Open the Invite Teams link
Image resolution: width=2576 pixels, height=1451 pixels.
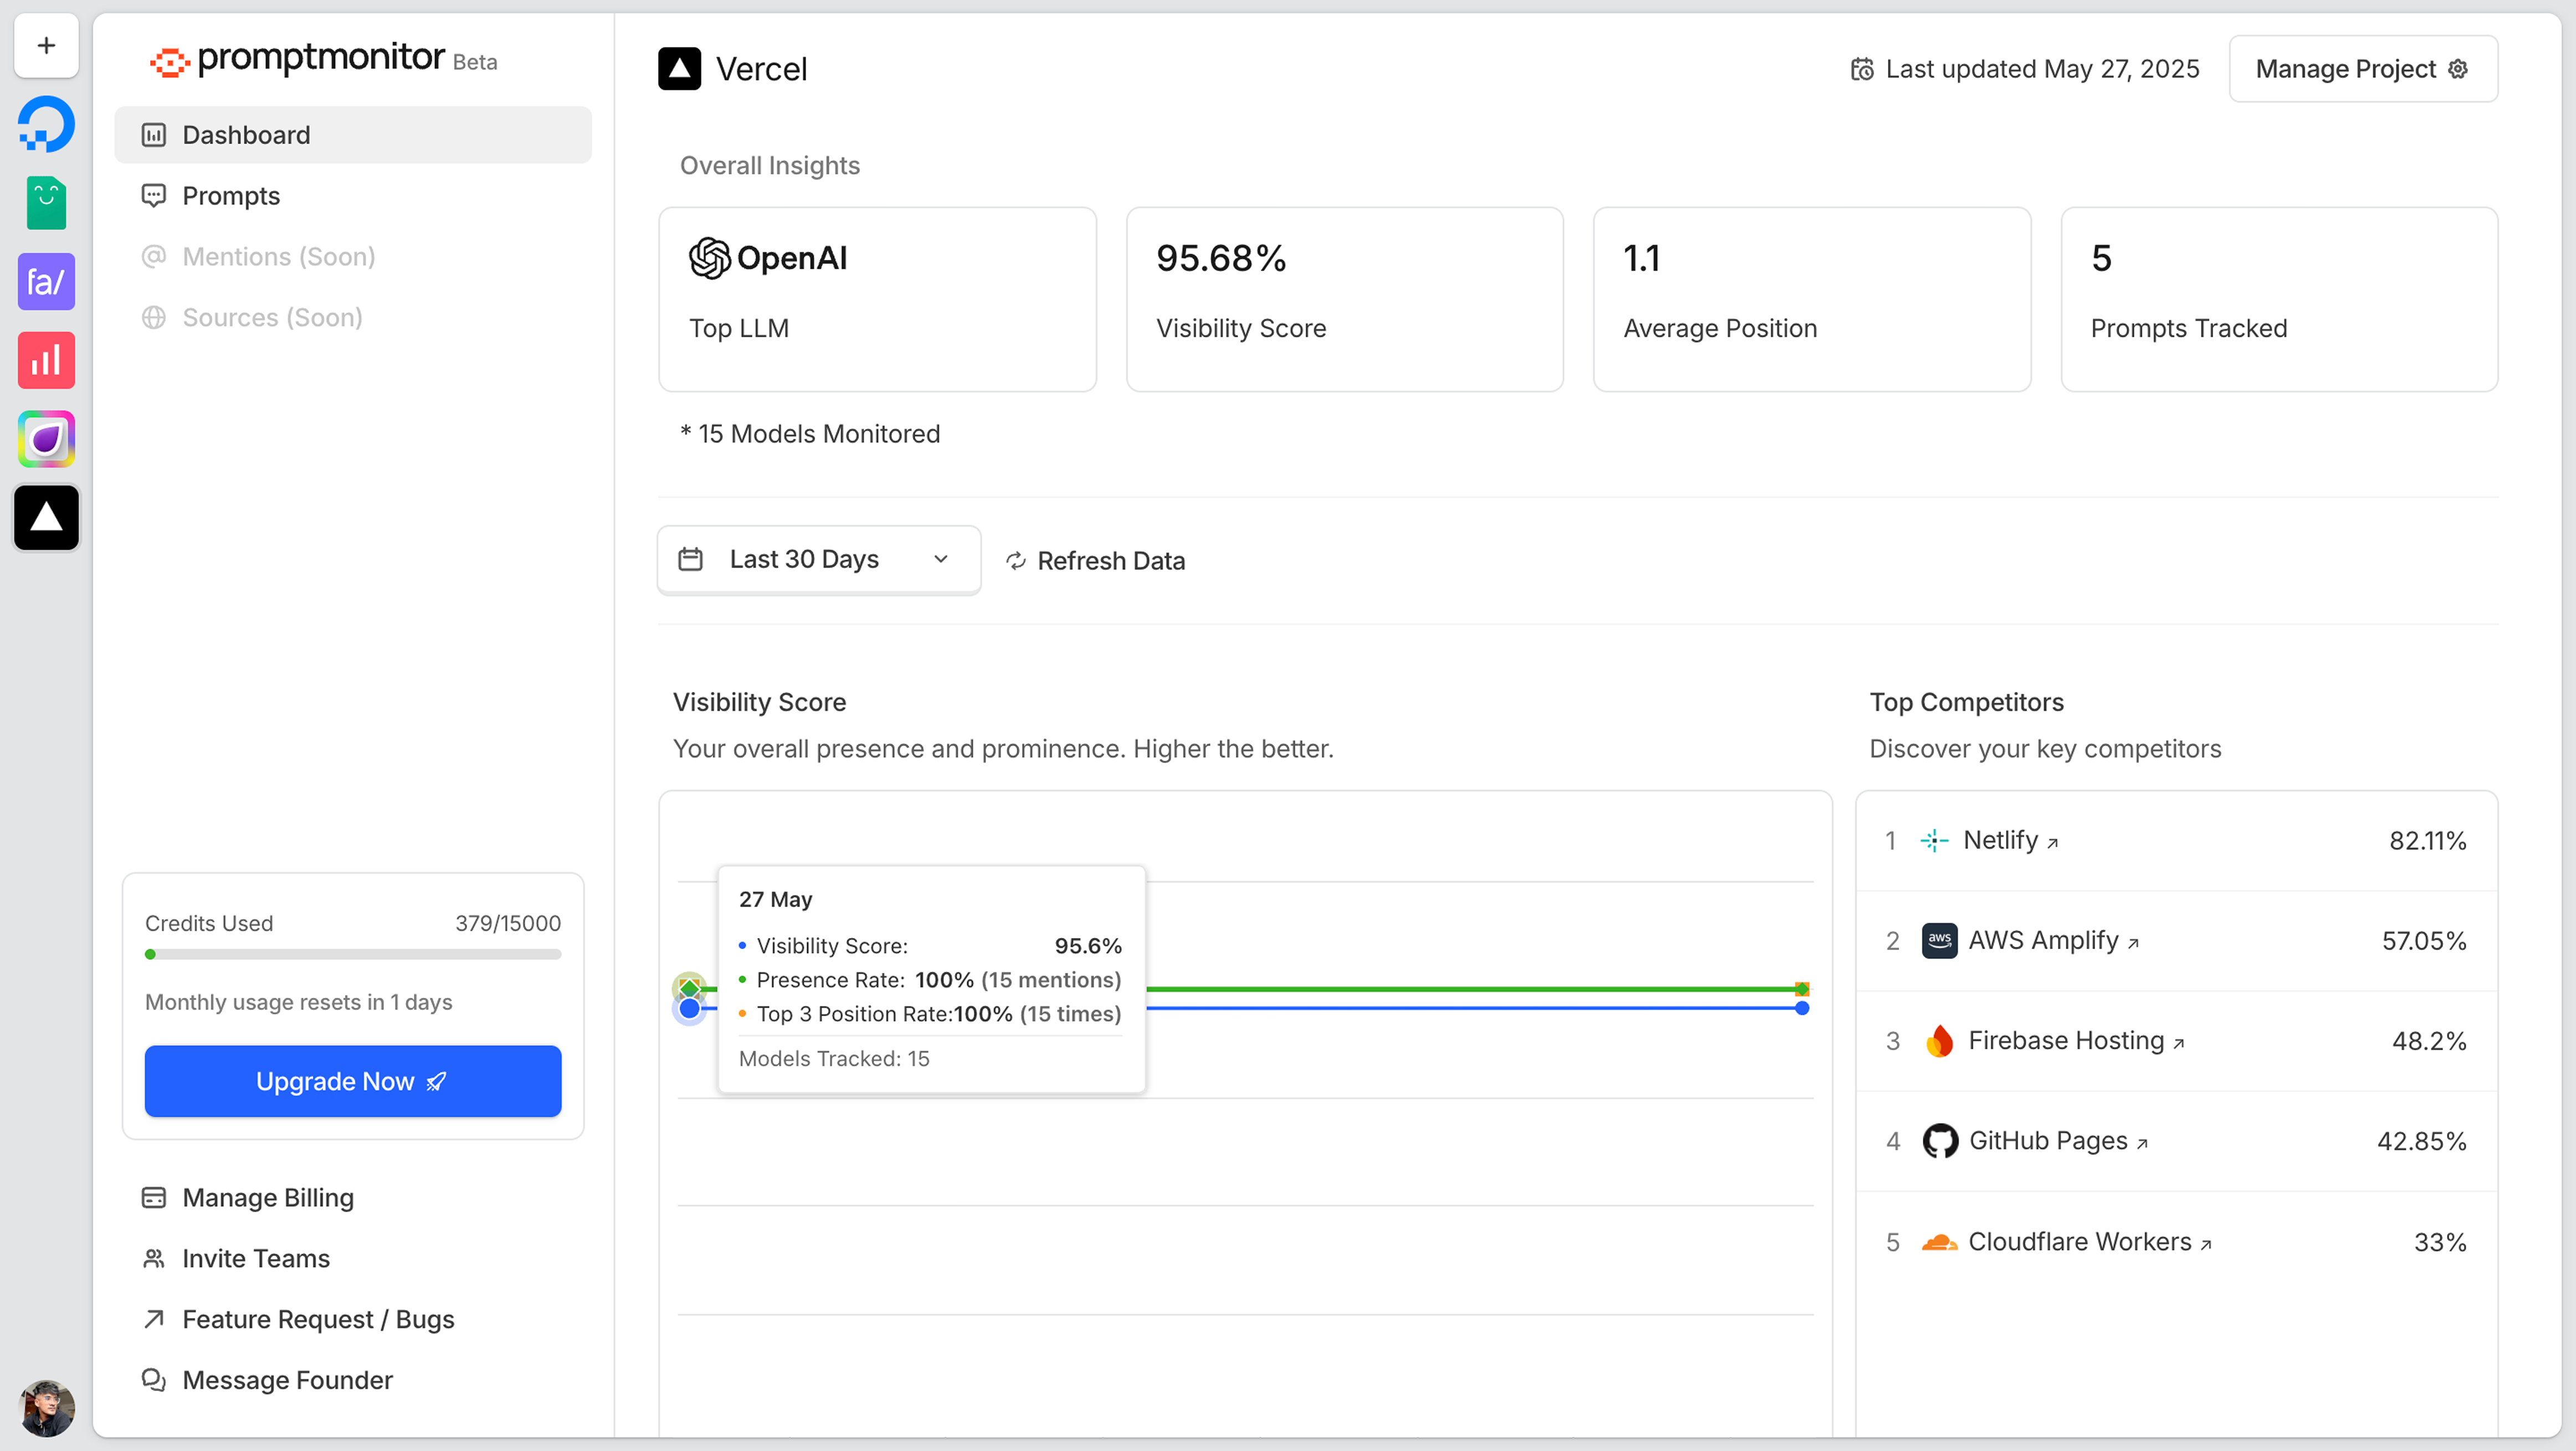pyautogui.click(x=255, y=1258)
